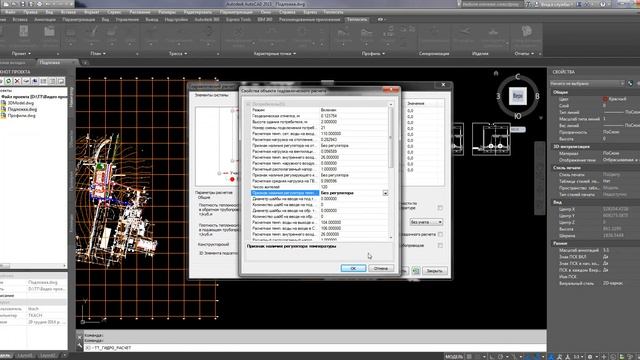
Task: Click the ViewCube top face
Action: (517, 96)
